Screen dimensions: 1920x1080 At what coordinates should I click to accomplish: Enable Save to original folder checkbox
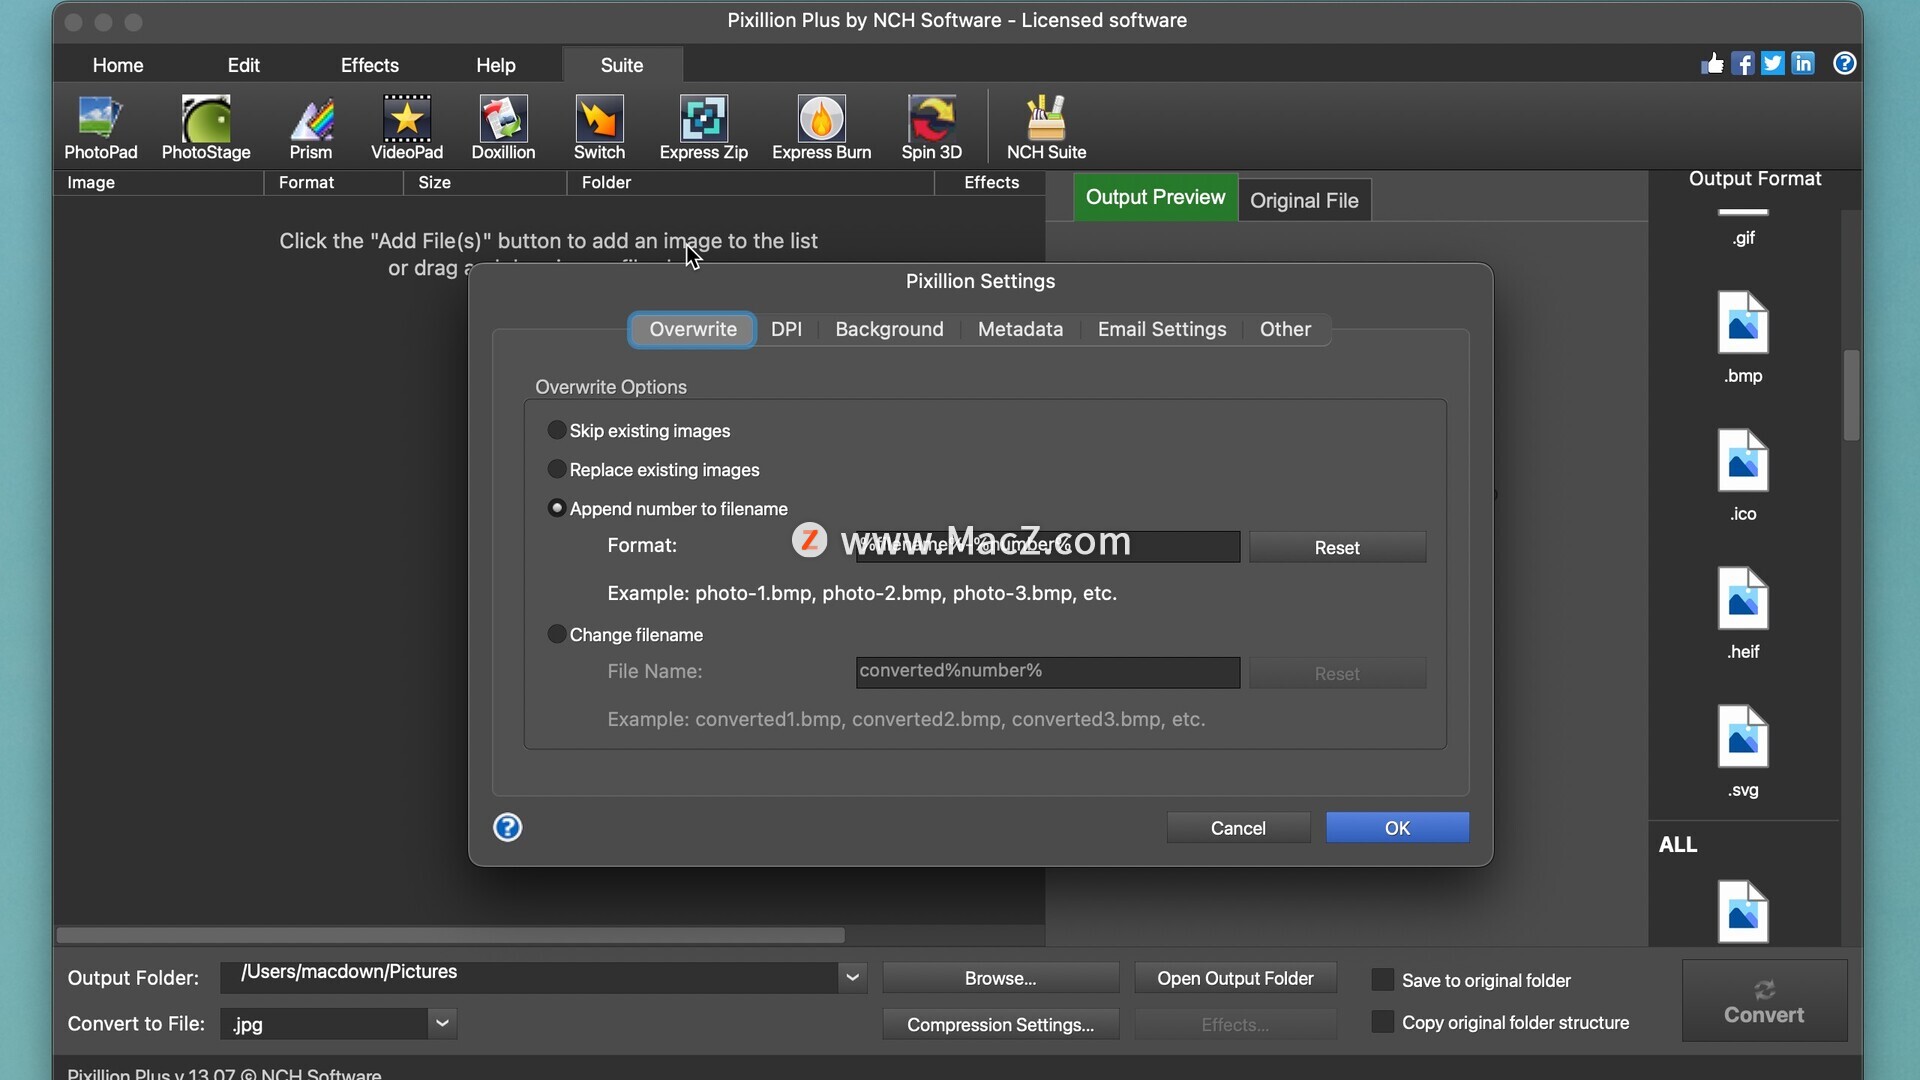1382,980
